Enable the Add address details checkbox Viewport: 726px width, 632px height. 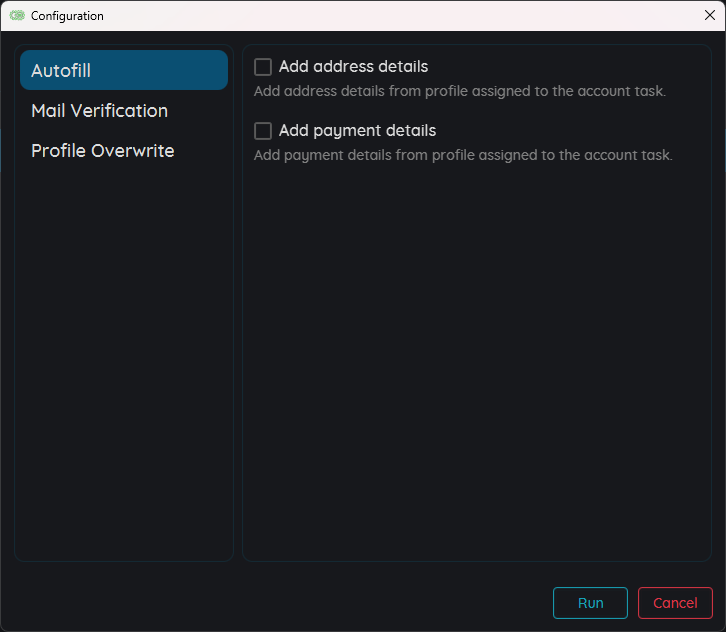coord(263,67)
